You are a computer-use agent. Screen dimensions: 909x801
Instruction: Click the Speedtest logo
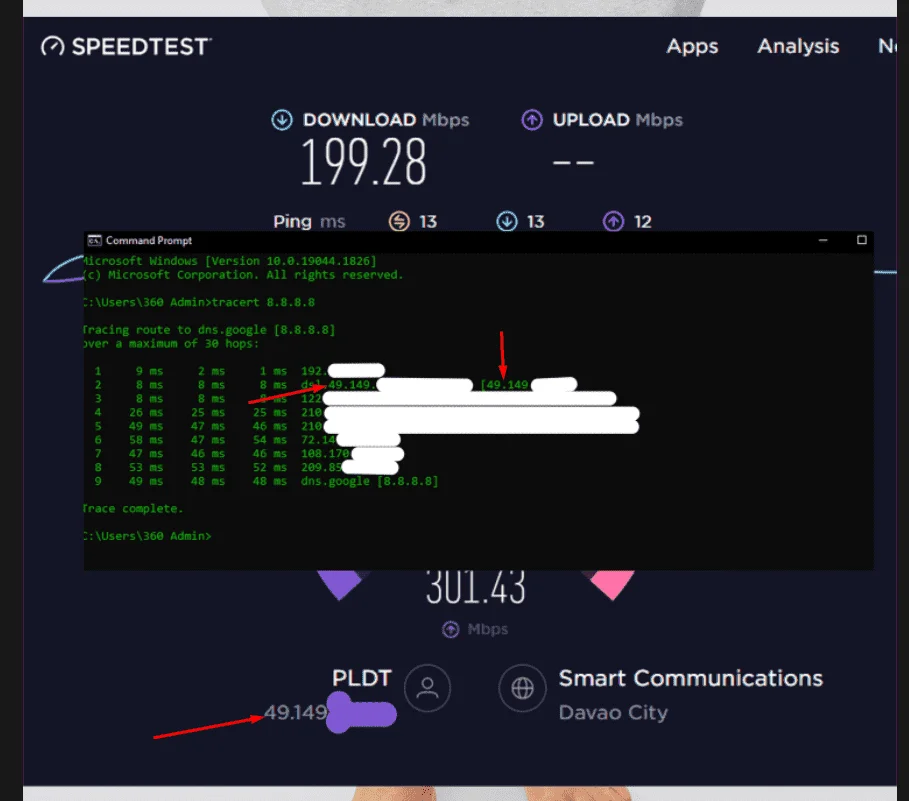[126, 46]
